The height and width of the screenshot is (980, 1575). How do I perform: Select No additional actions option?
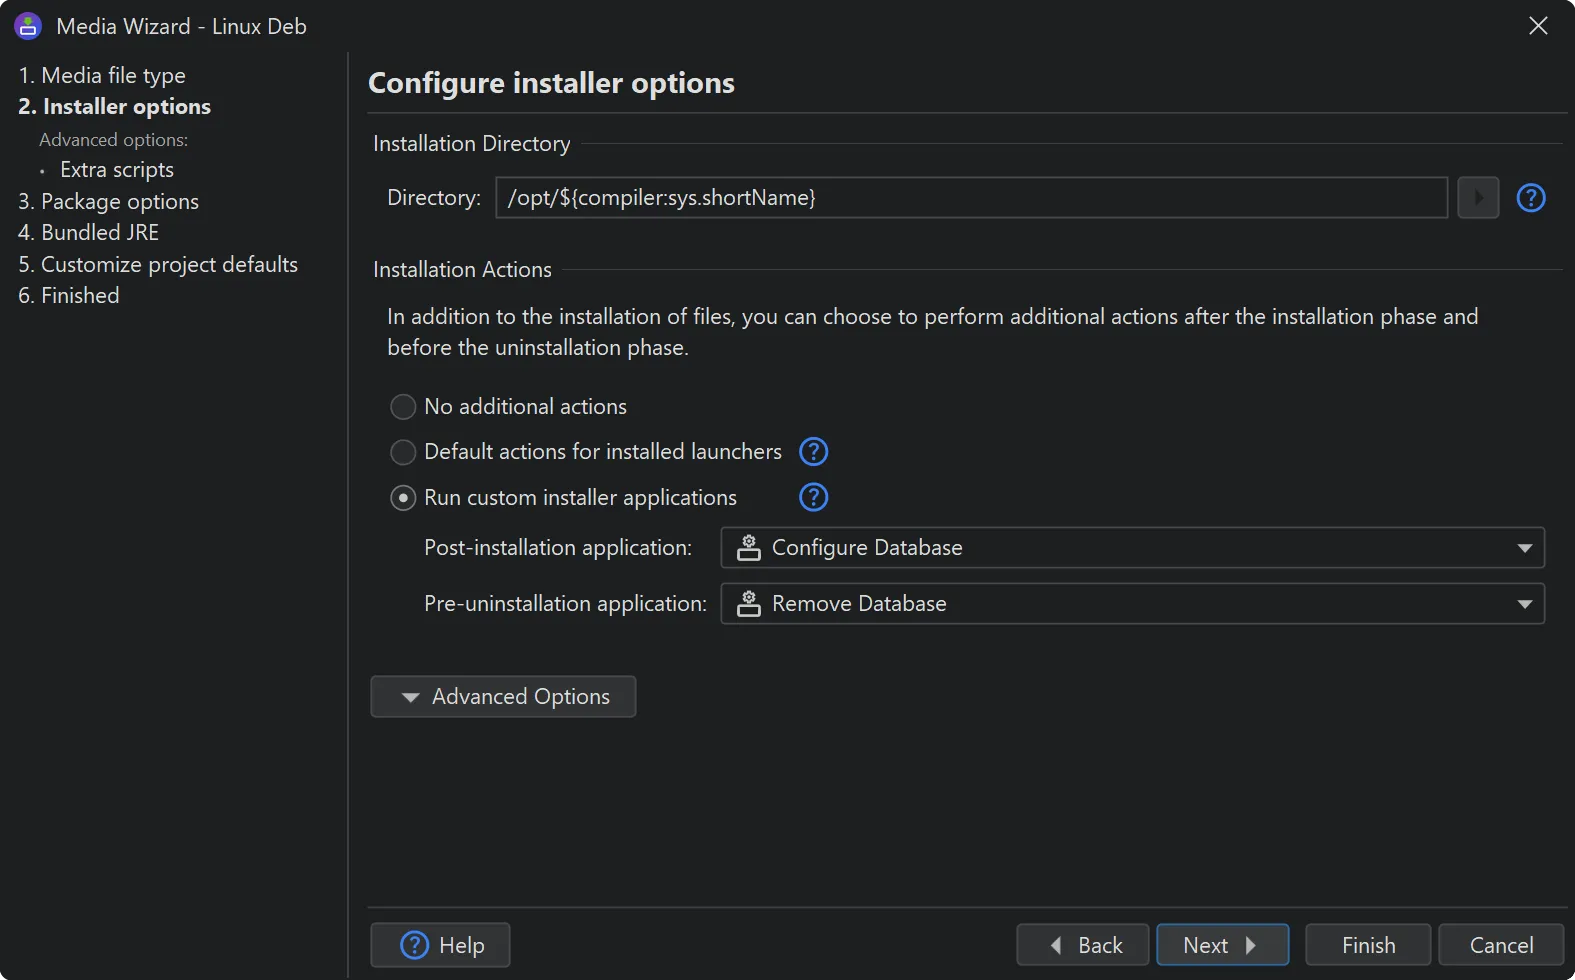tap(403, 407)
